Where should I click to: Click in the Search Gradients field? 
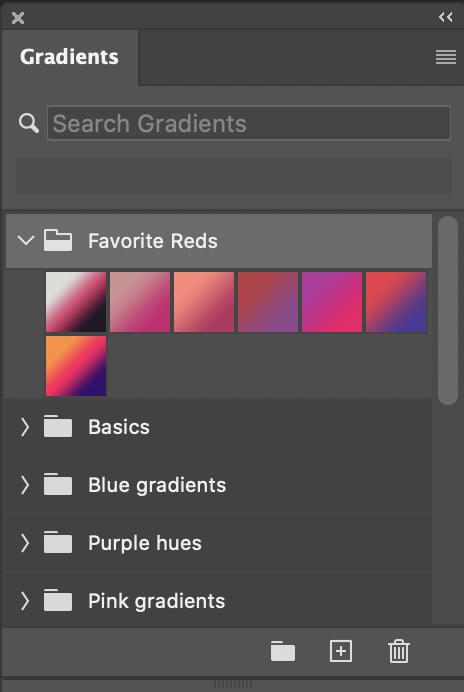[x=249, y=123]
